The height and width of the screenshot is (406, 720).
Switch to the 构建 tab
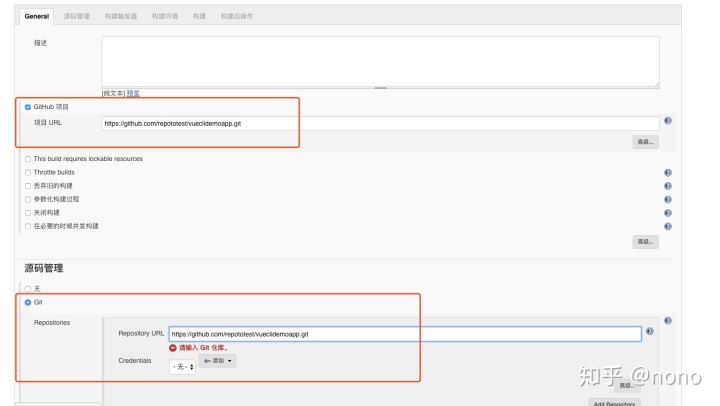click(199, 16)
